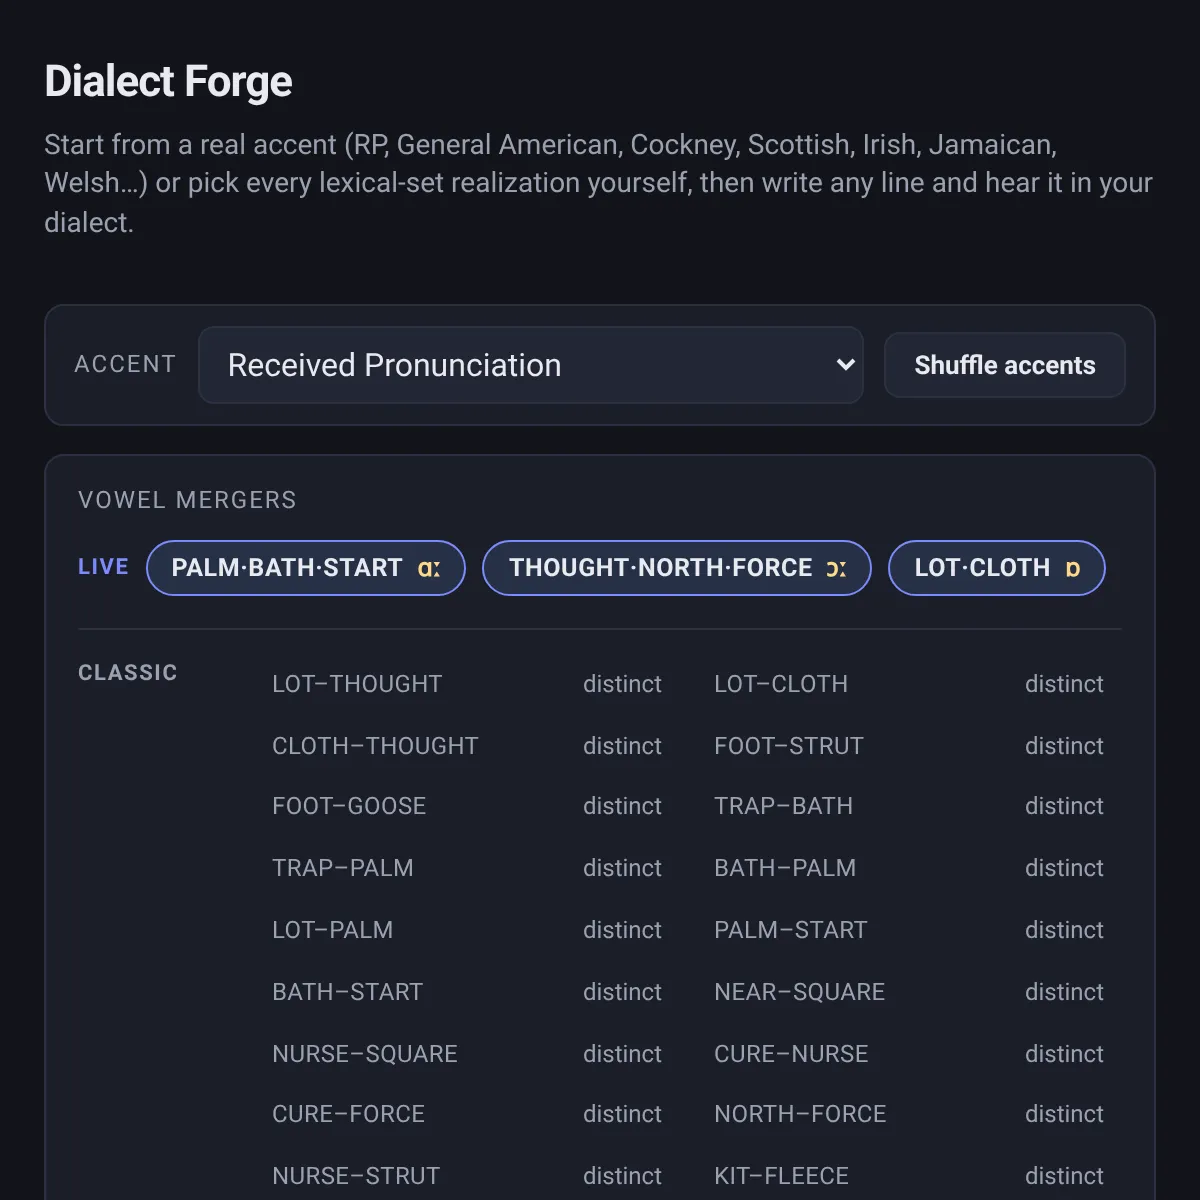
Task: Toggle the CURE–NURSE merger row
Action: click(x=909, y=1054)
